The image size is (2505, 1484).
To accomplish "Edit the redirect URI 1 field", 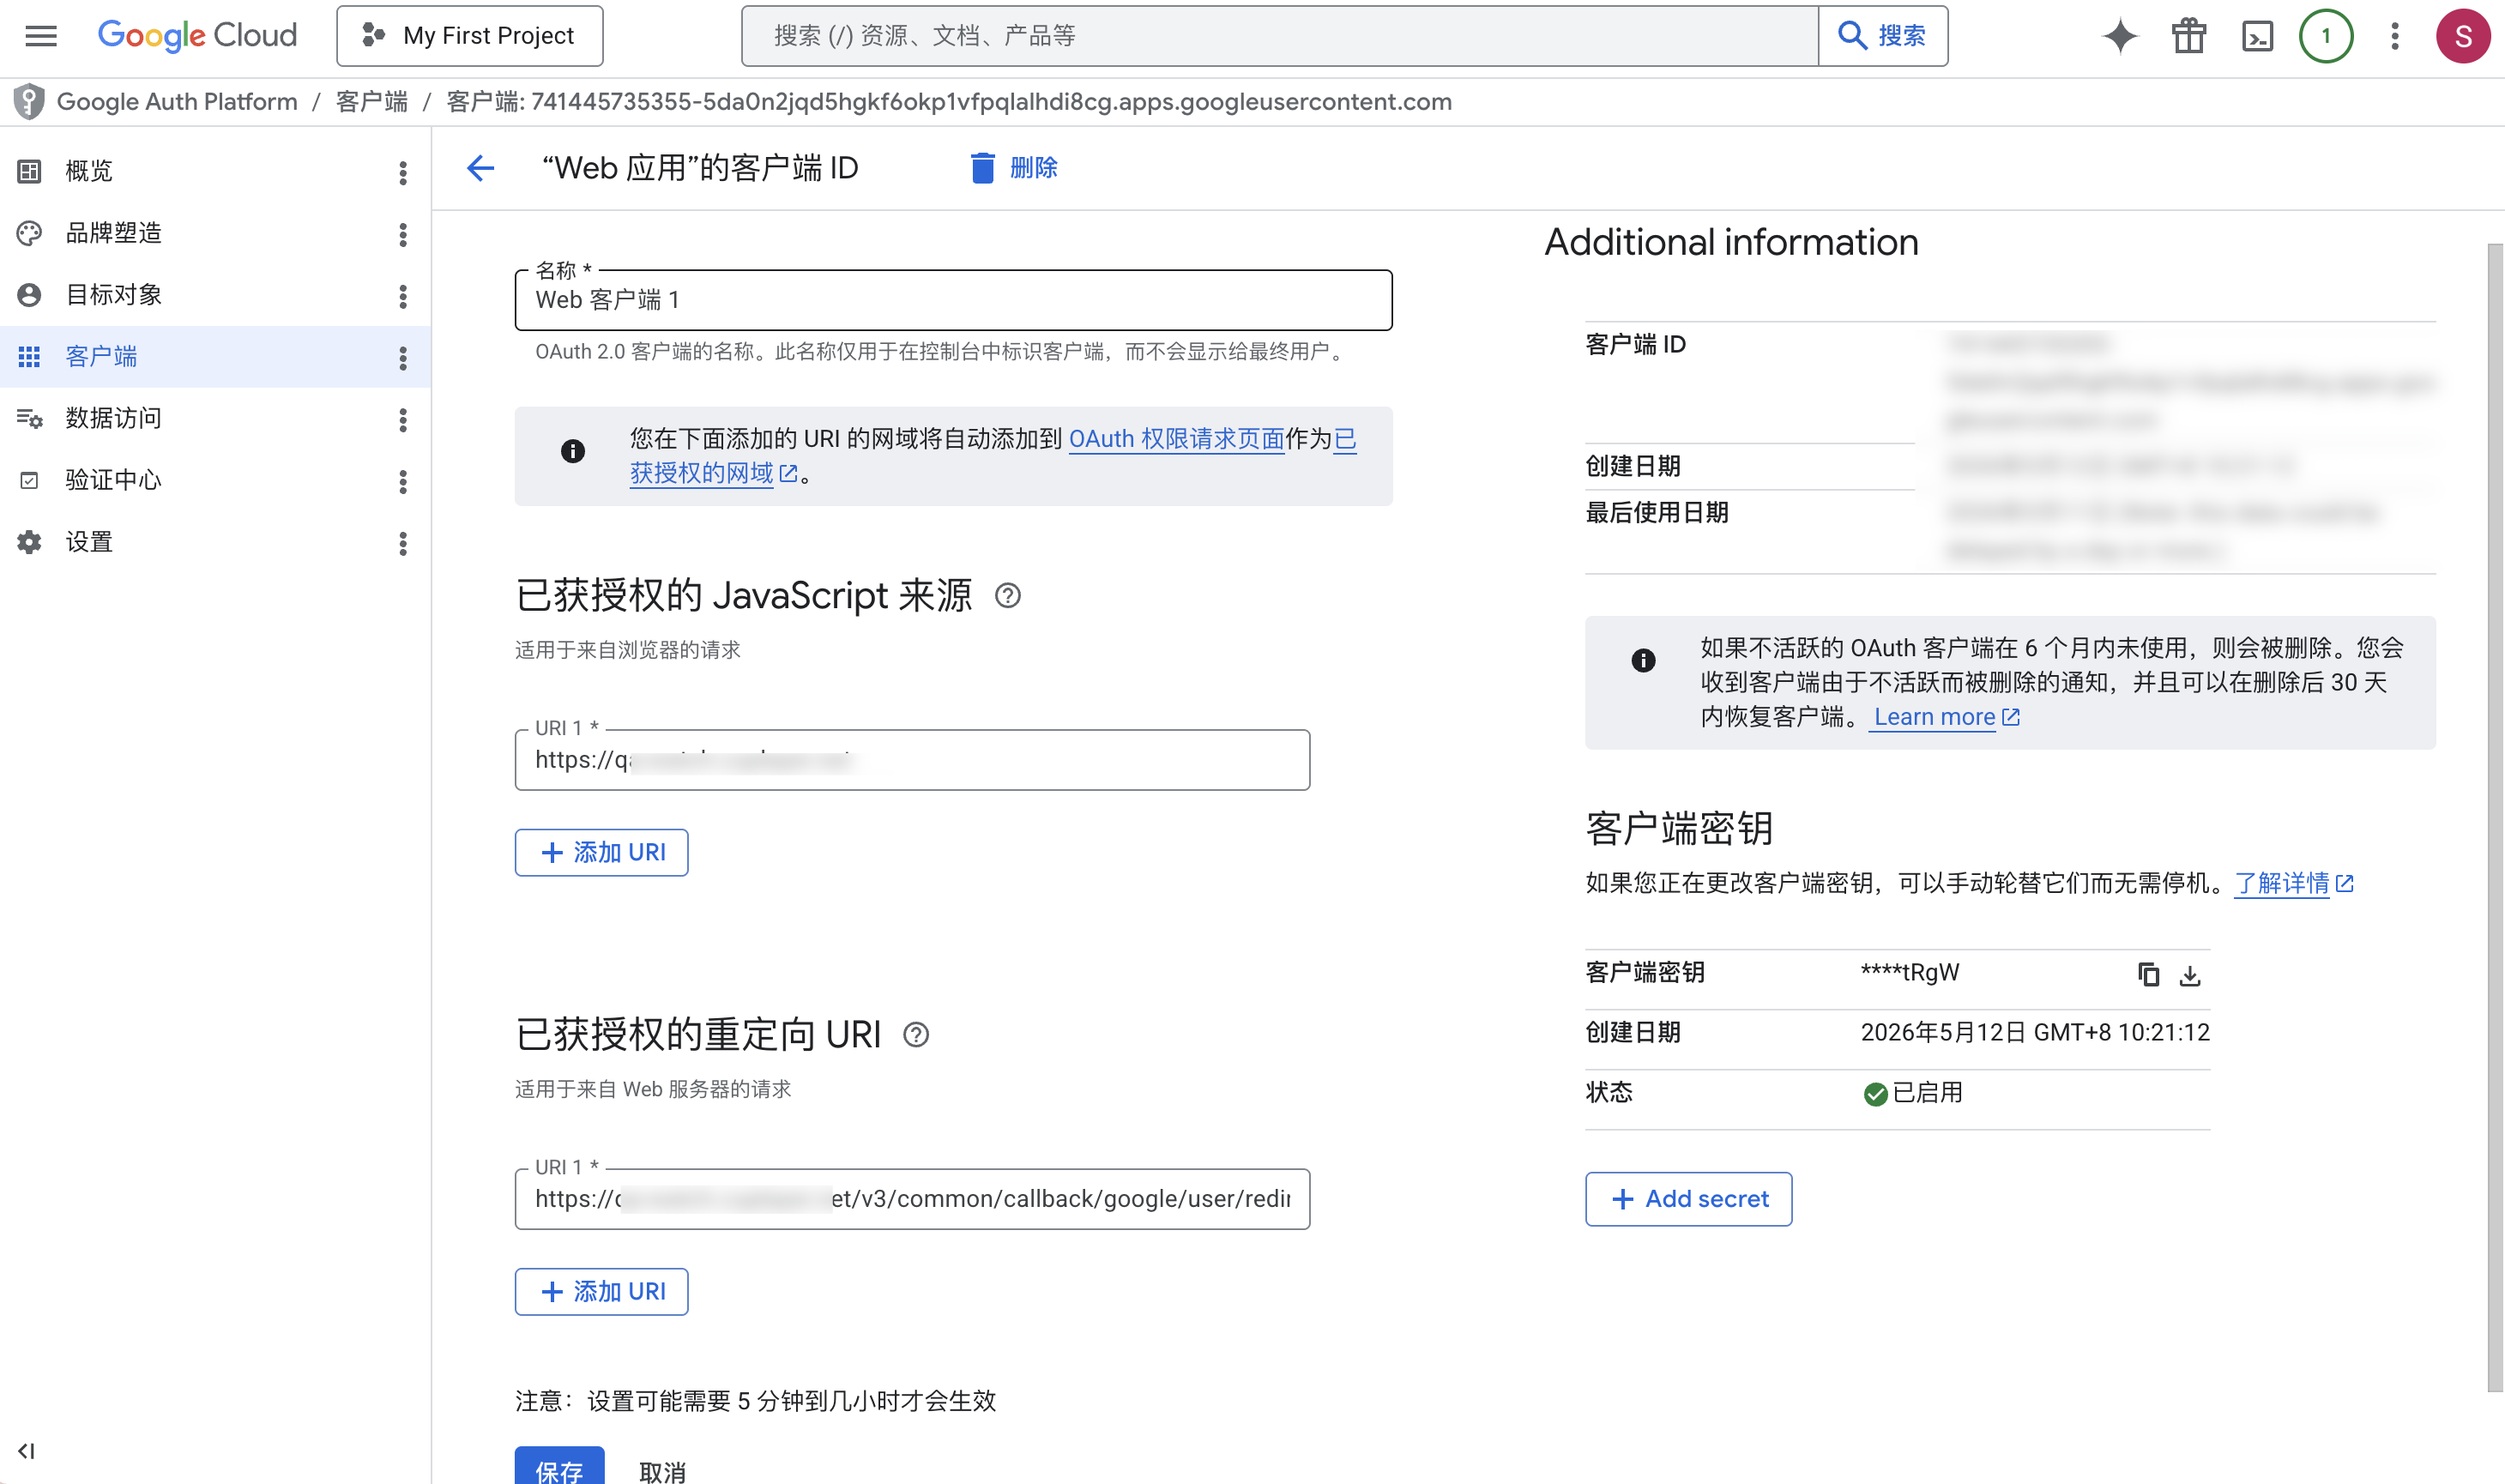I will coord(912,1199).
